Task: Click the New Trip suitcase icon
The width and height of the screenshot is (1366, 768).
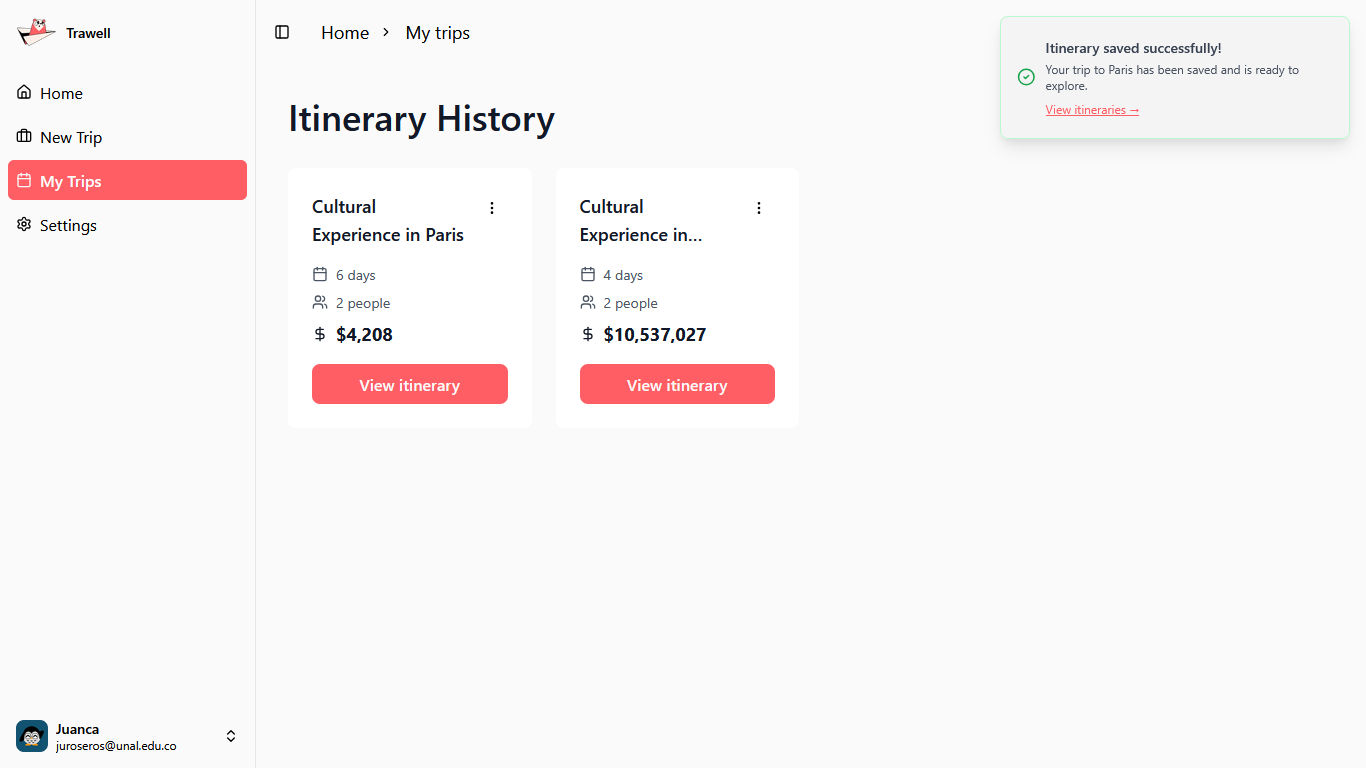Action: click(x=24, y=137)
